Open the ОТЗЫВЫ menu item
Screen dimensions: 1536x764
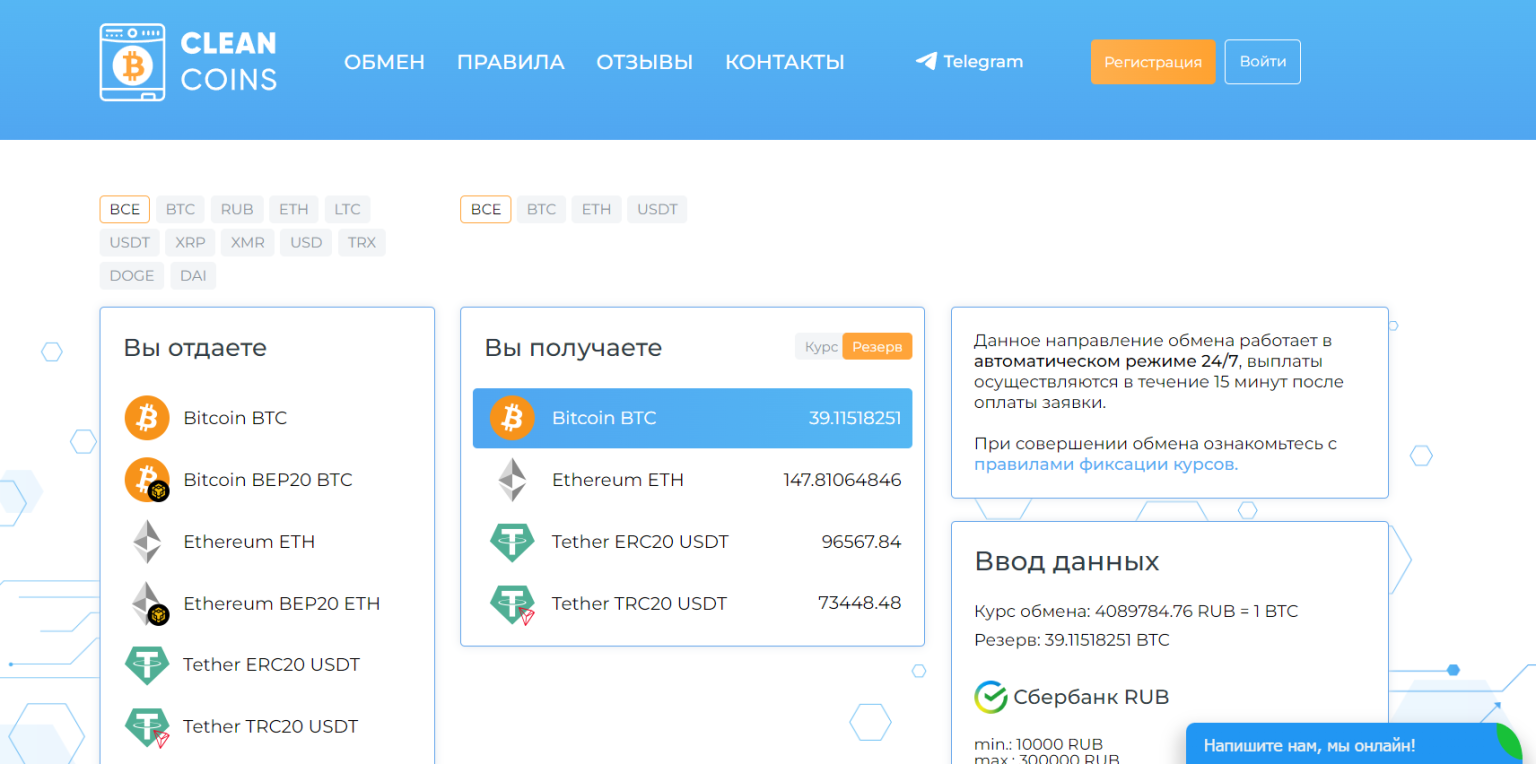click(645, 62)
